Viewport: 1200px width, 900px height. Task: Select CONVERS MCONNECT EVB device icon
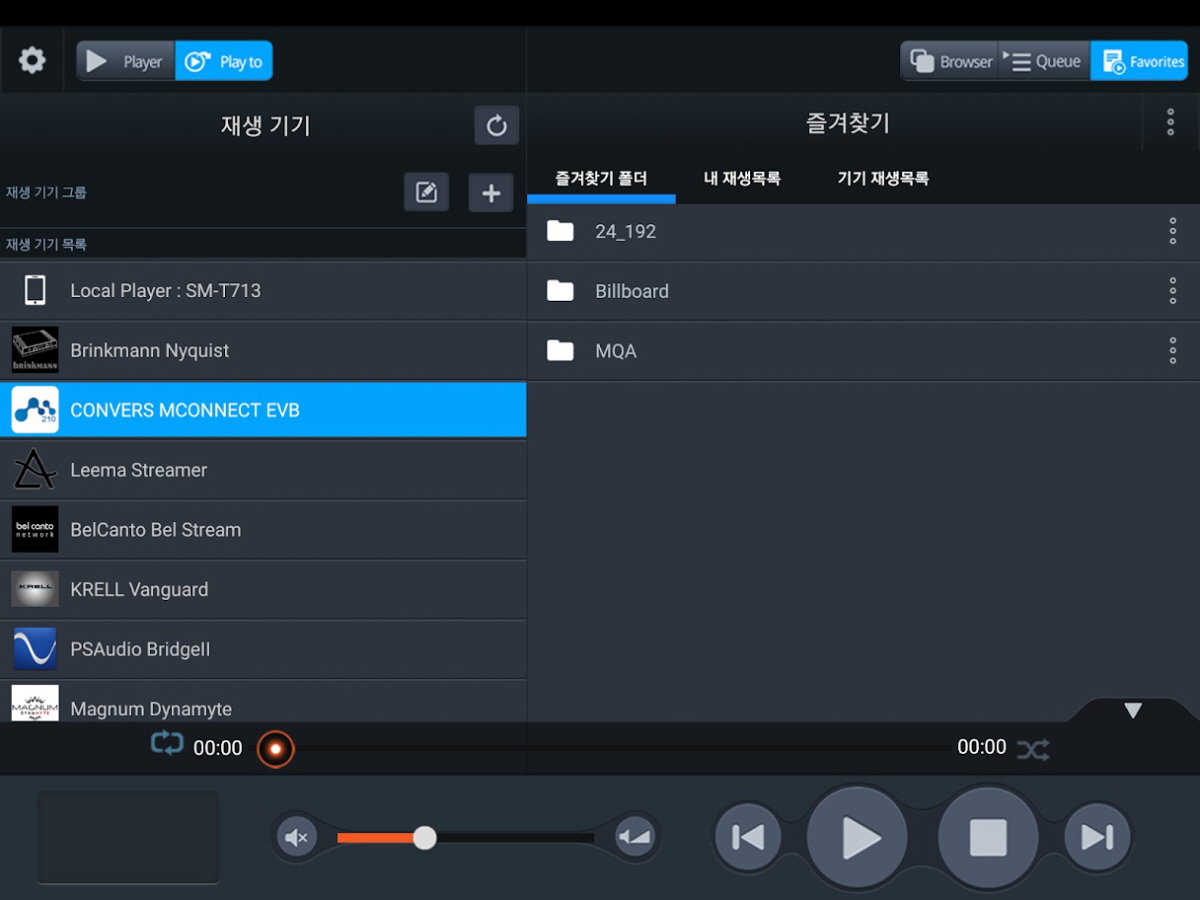(35, 410)
